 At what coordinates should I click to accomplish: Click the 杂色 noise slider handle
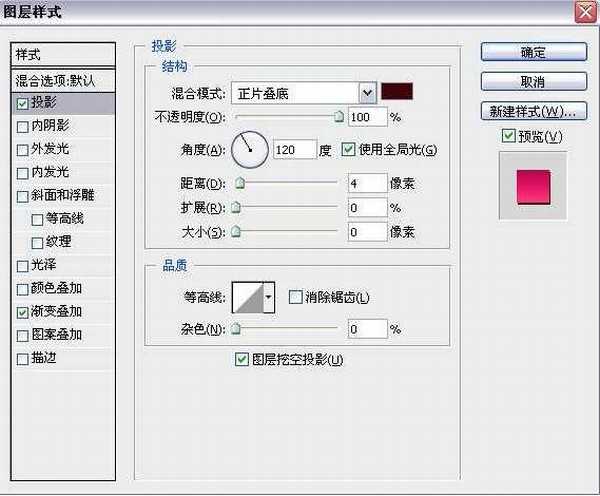coord(236,328)
